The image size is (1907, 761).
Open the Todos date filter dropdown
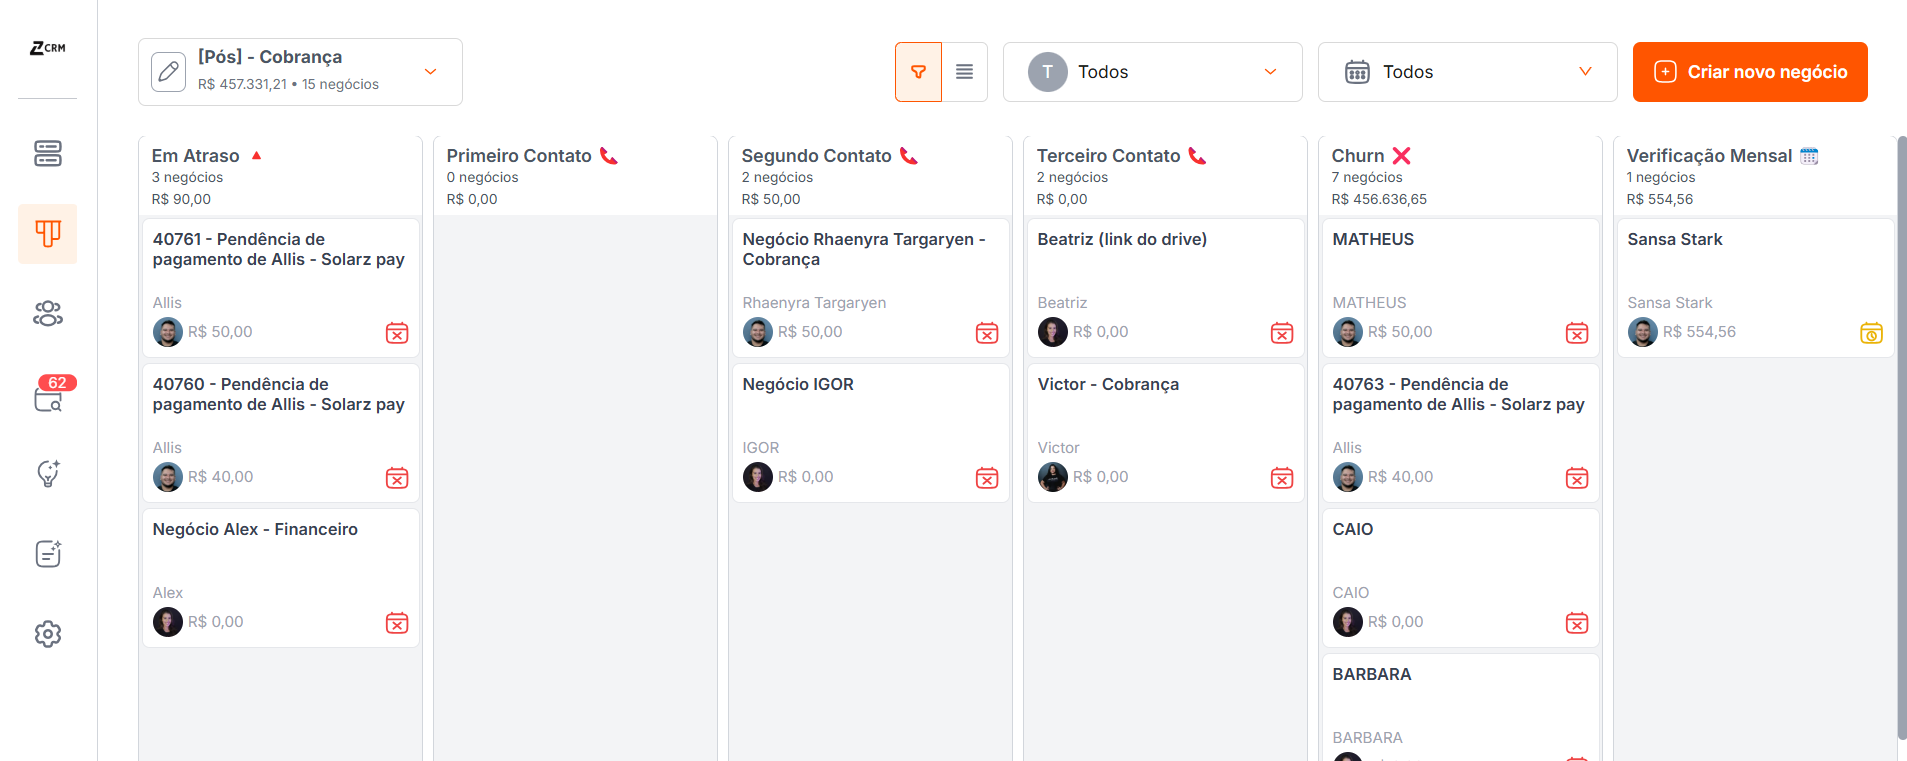pyautogui.click(x=1467, y=72)
